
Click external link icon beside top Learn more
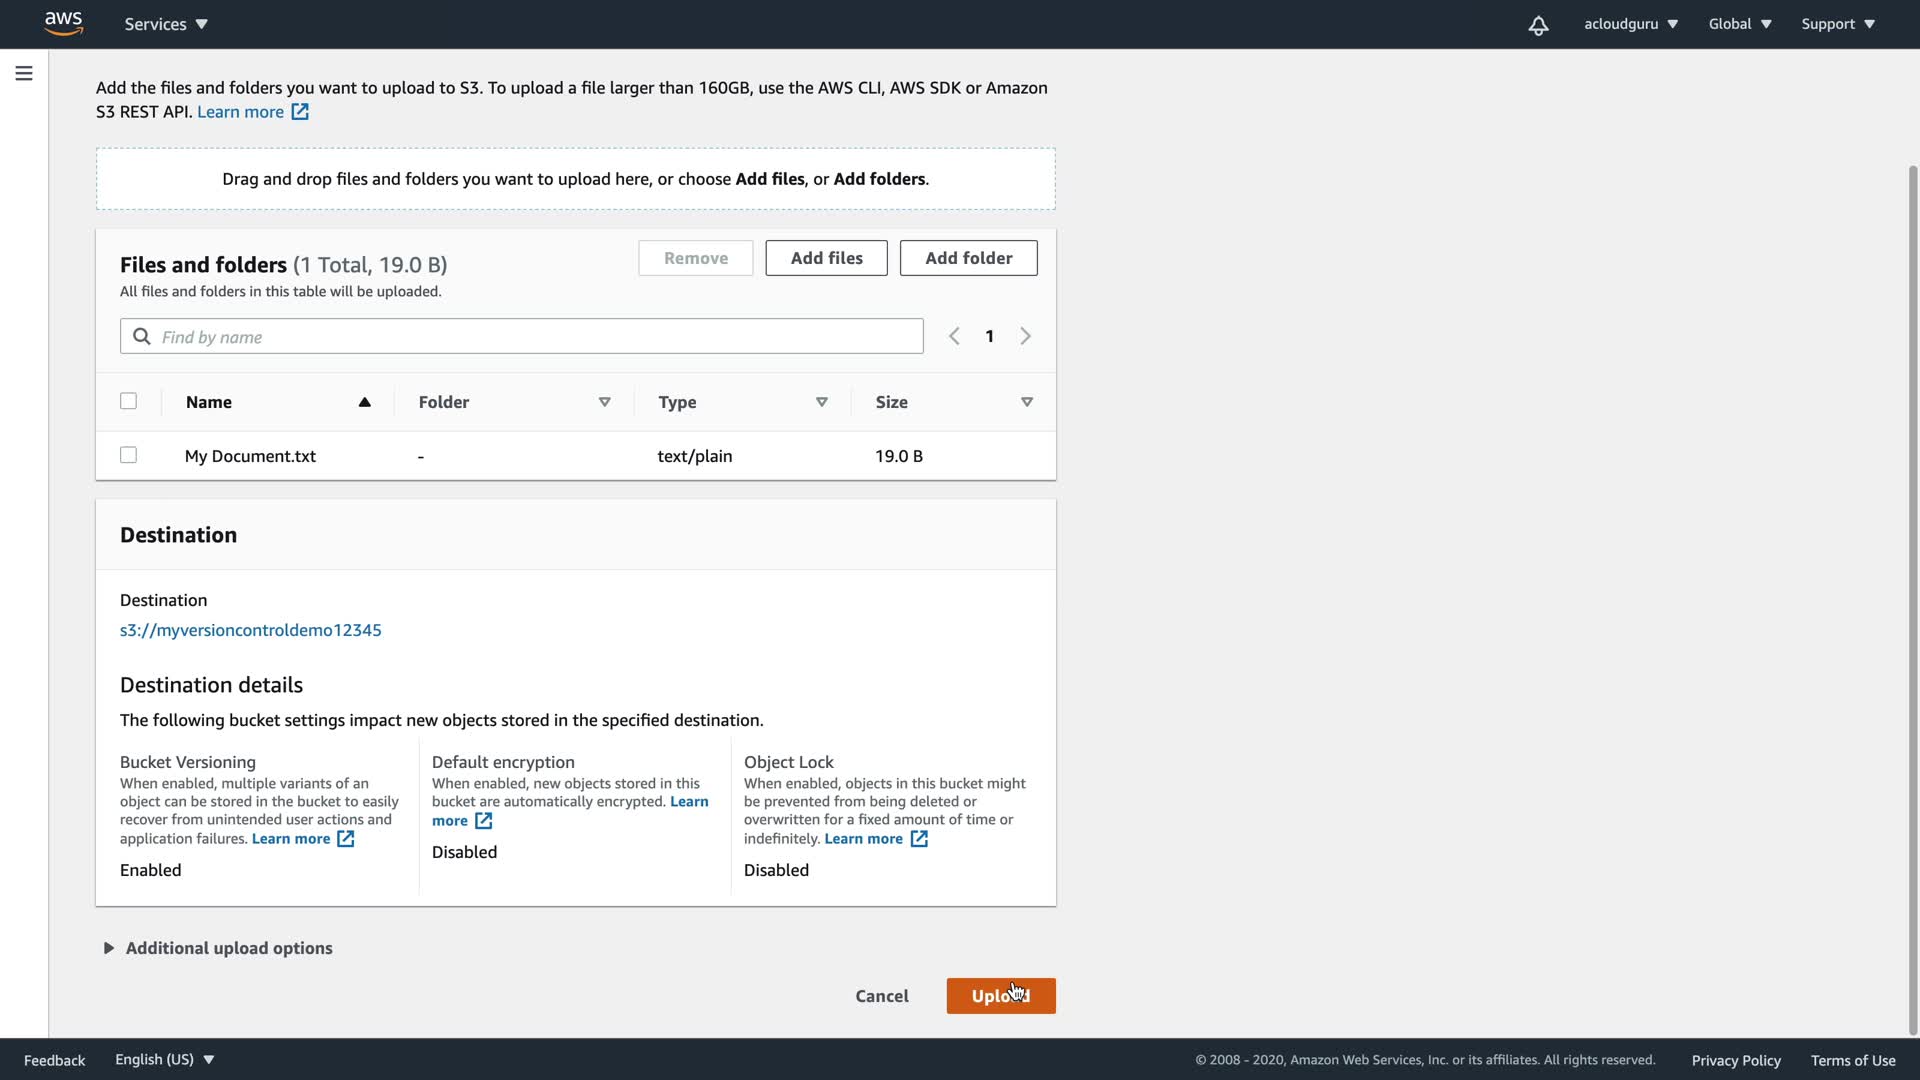(x=300, y=112)
